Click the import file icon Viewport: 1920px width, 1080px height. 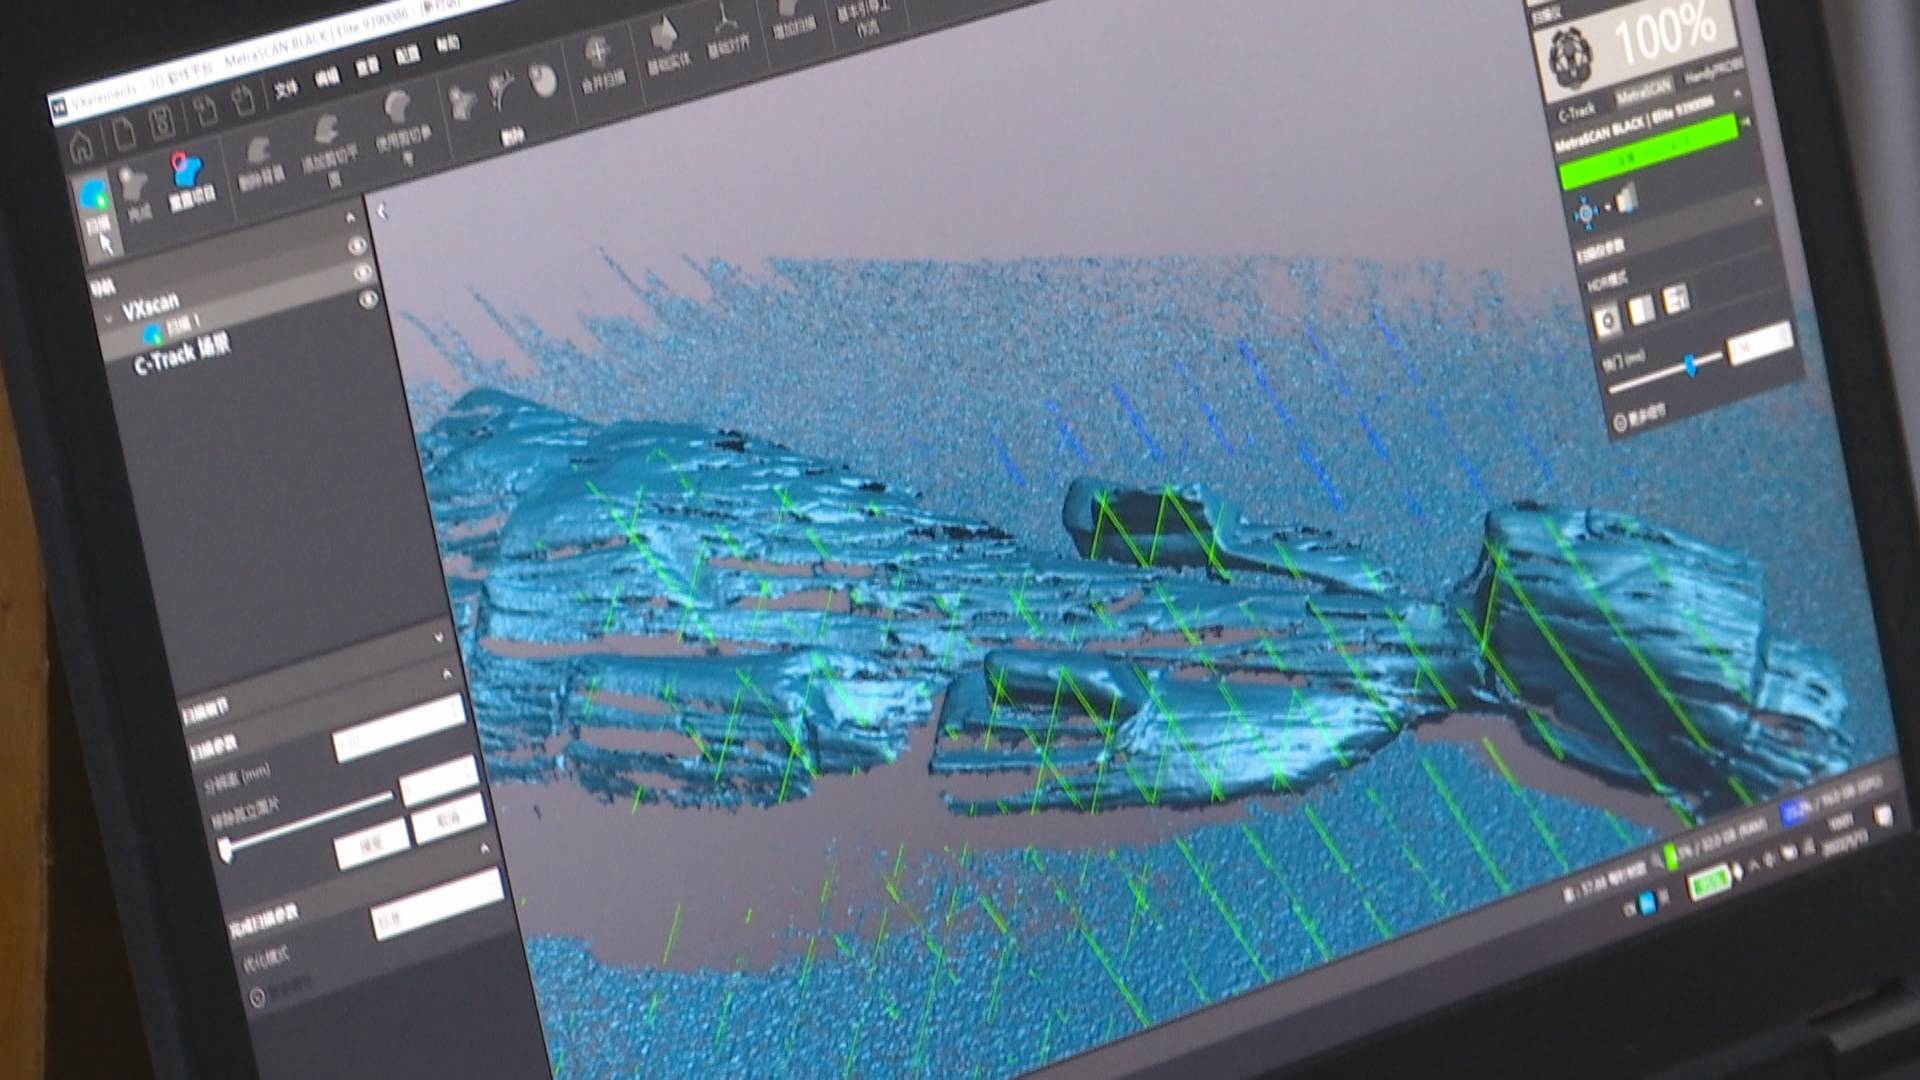[x=204, y=112]
